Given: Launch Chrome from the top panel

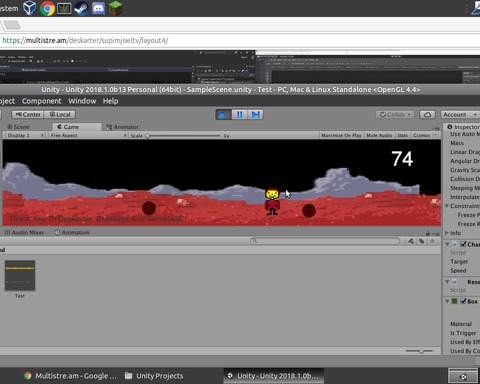Looking at the screenshot, I should click(47, 8).
